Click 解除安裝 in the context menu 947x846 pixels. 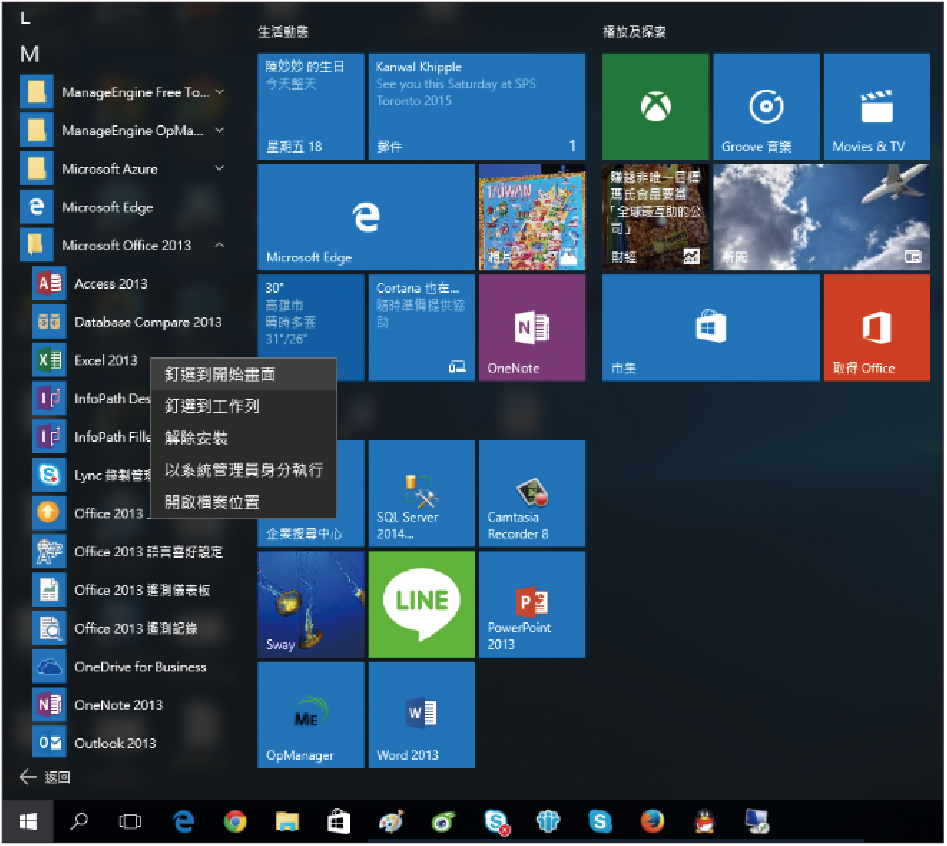(243, 438)
